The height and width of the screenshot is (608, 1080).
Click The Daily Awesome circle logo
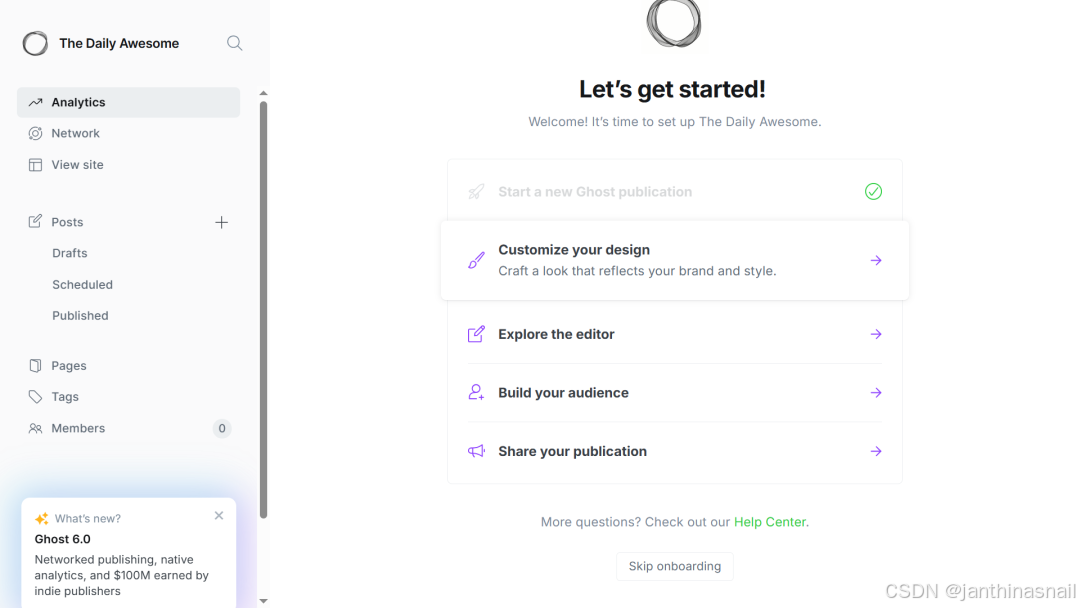click(x=35, y=43)
